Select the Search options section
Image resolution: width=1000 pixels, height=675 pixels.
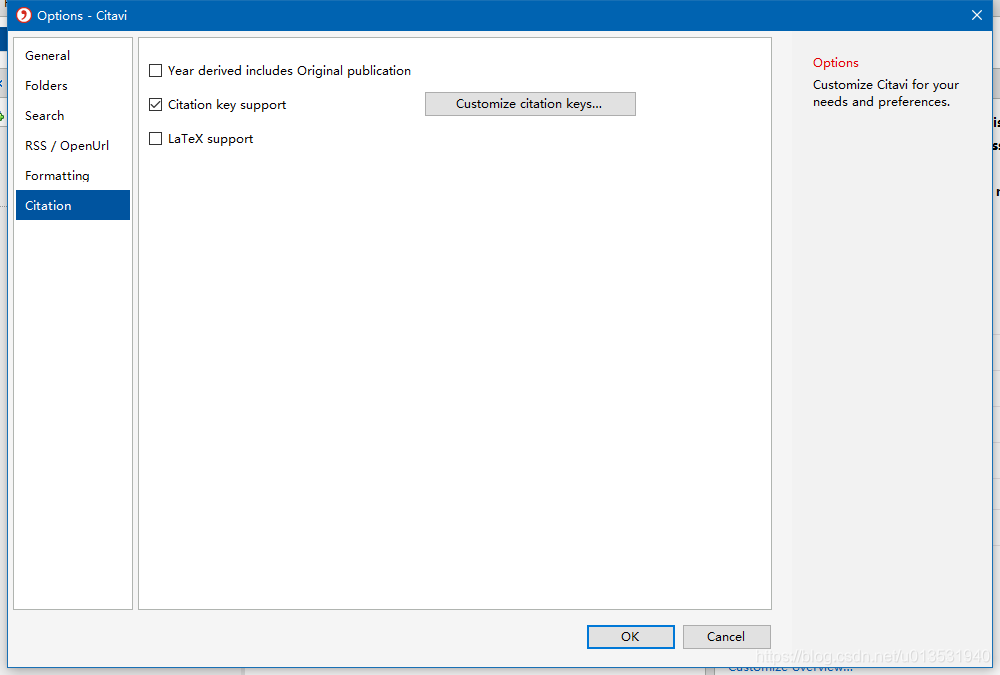pyautogui.click(x=73, y=115)
